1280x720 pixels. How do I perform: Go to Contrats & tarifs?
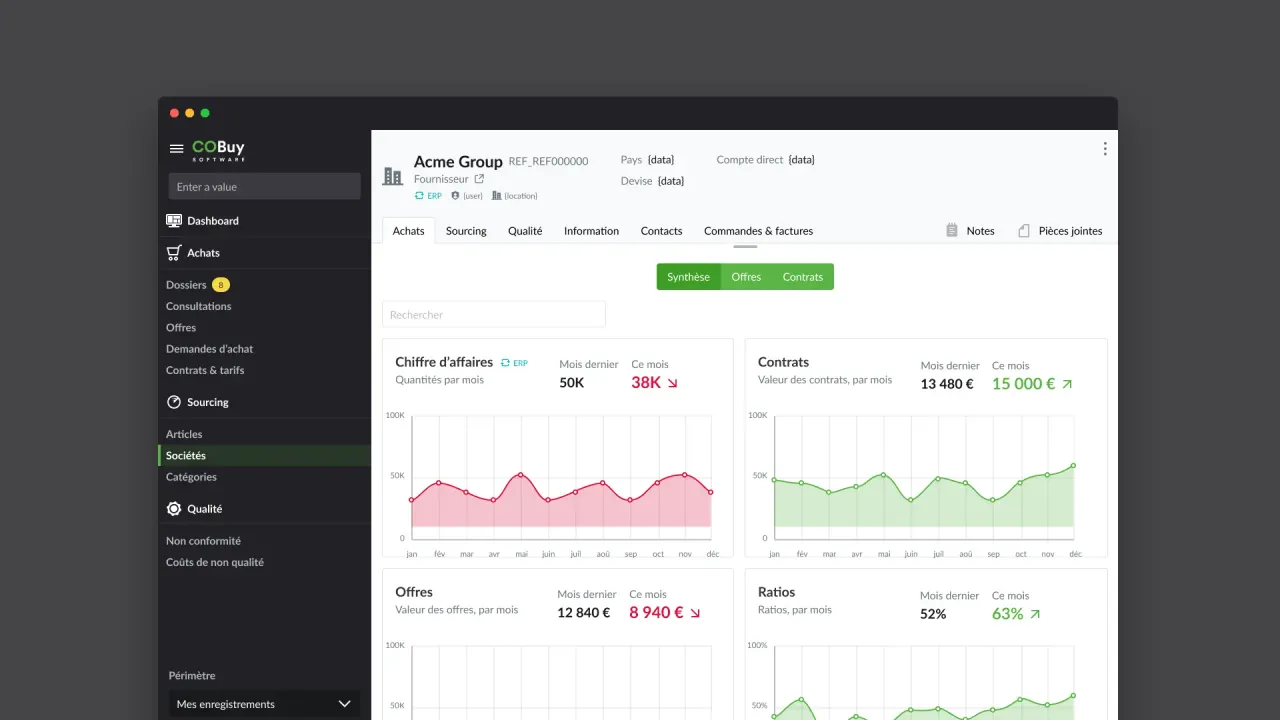click(205, 370)
